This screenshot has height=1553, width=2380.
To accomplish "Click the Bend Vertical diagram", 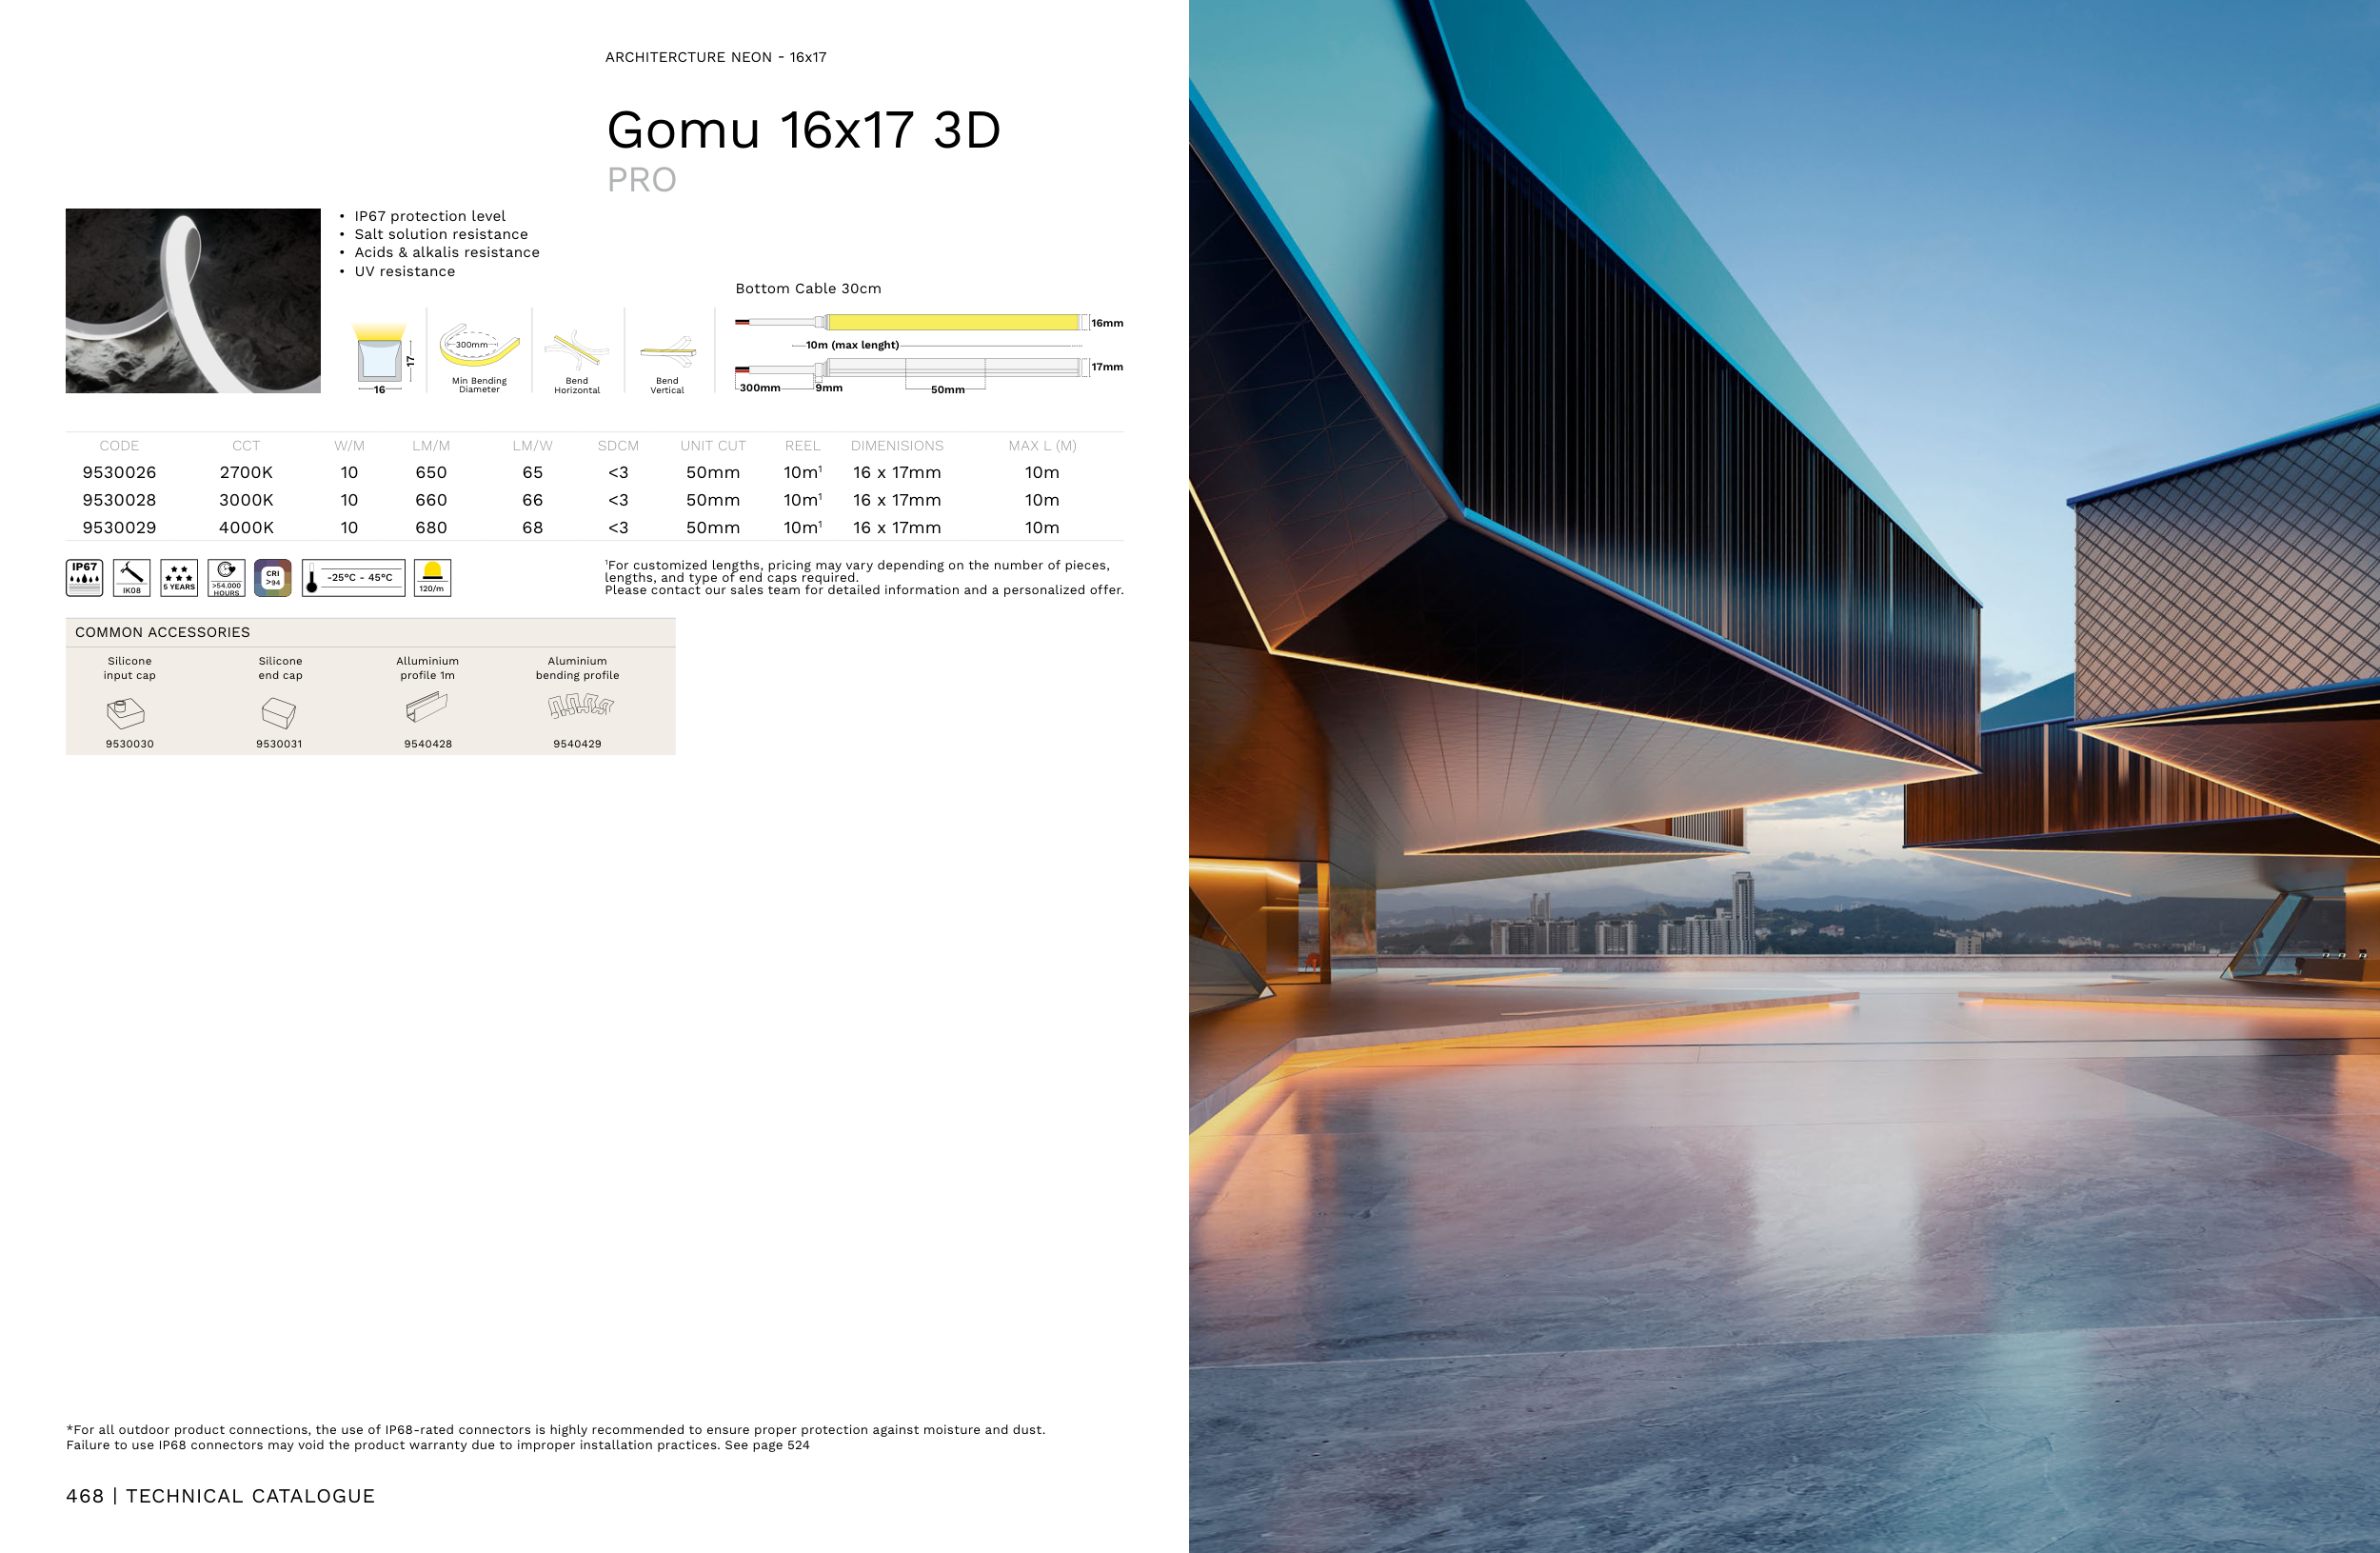I will point(667,351).
